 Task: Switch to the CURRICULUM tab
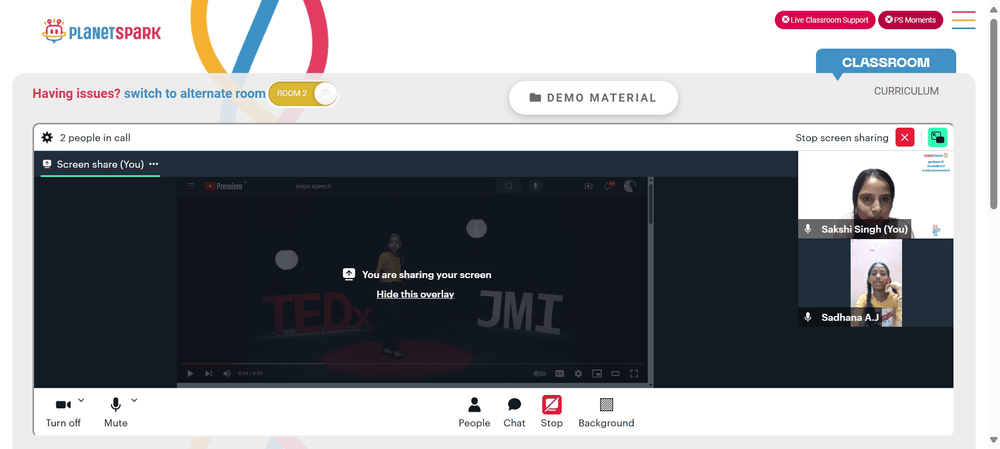[x=906, y=91]
